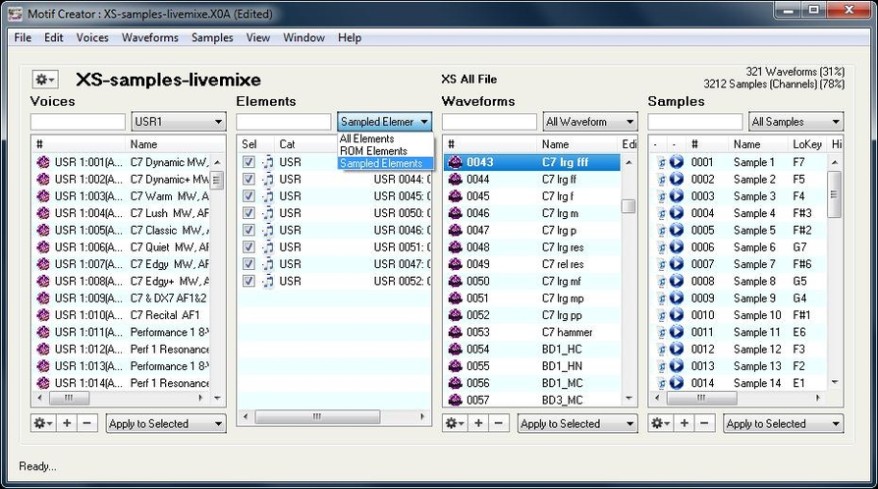Open the File menu
The image size is (878, 489).
point(22,38)
